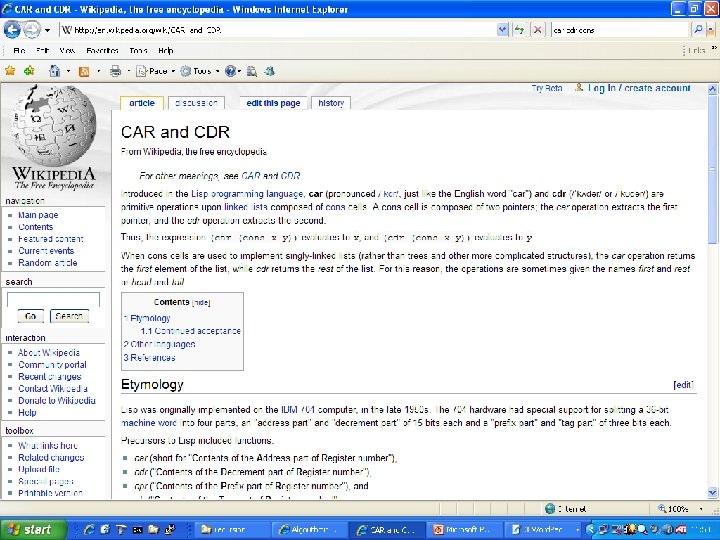Stop loading with the red X icon

pos(537,30)
